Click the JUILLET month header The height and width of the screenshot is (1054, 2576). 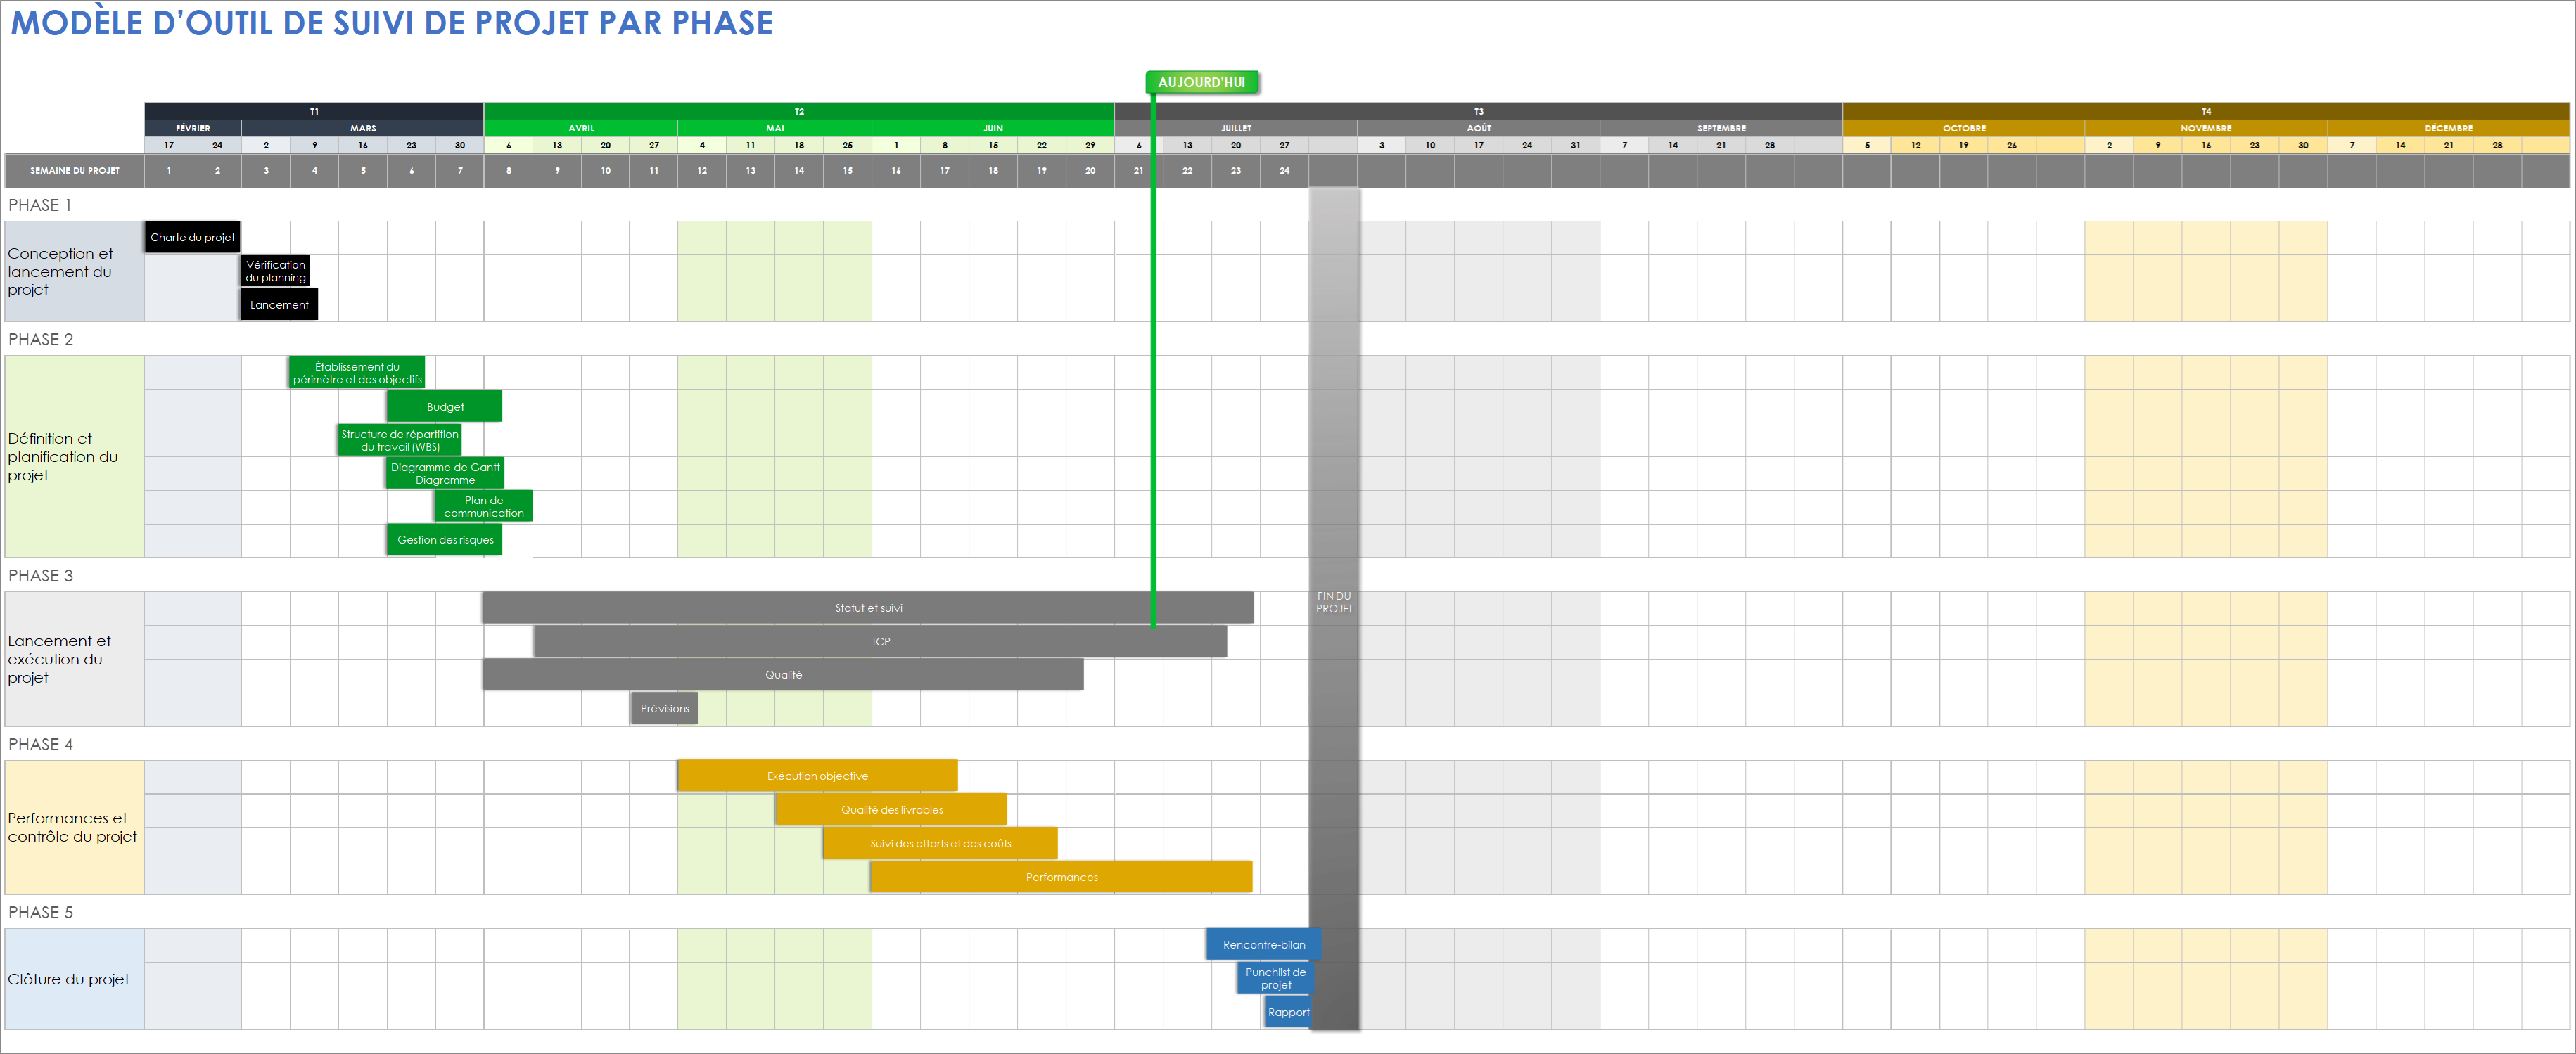click(1236, 128)
